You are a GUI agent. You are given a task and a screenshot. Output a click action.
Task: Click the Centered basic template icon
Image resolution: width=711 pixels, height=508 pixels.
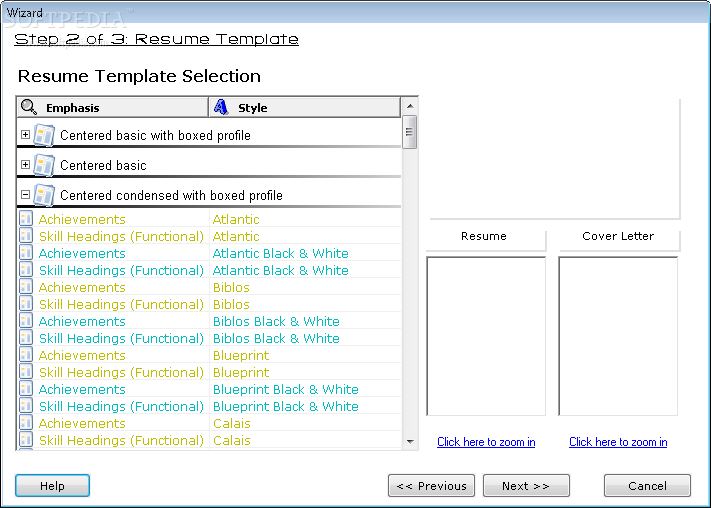[x=44, y=165]
